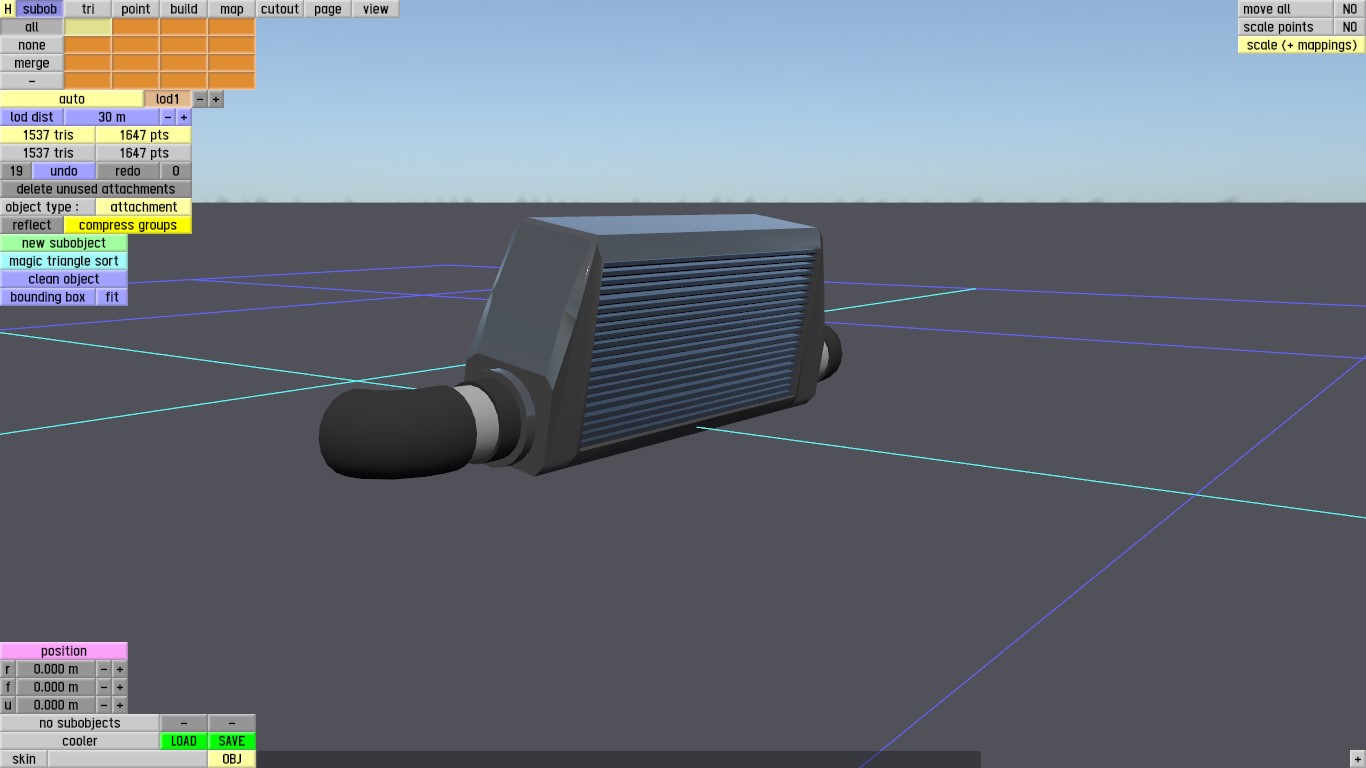This screenshot has width=1366, height=768.
Task: Load an object with green LOAD button
Action: pyautogui.click(x=184, y=741)
